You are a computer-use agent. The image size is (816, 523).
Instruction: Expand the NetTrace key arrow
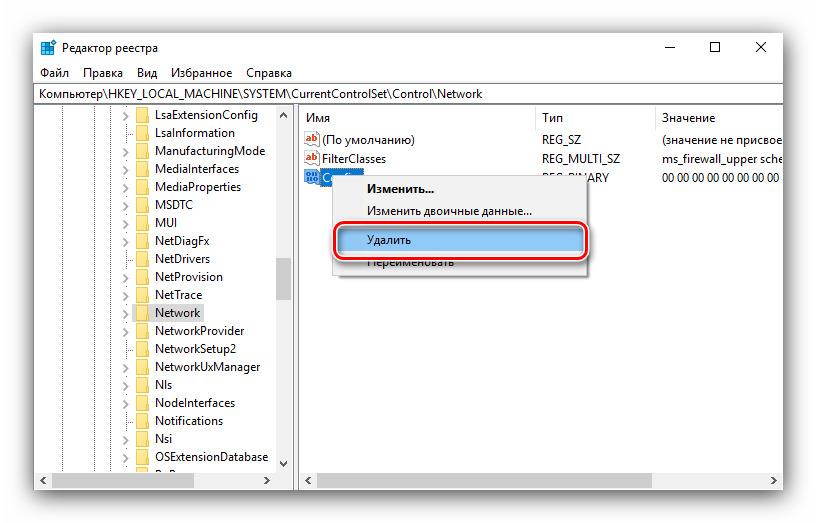125,295
